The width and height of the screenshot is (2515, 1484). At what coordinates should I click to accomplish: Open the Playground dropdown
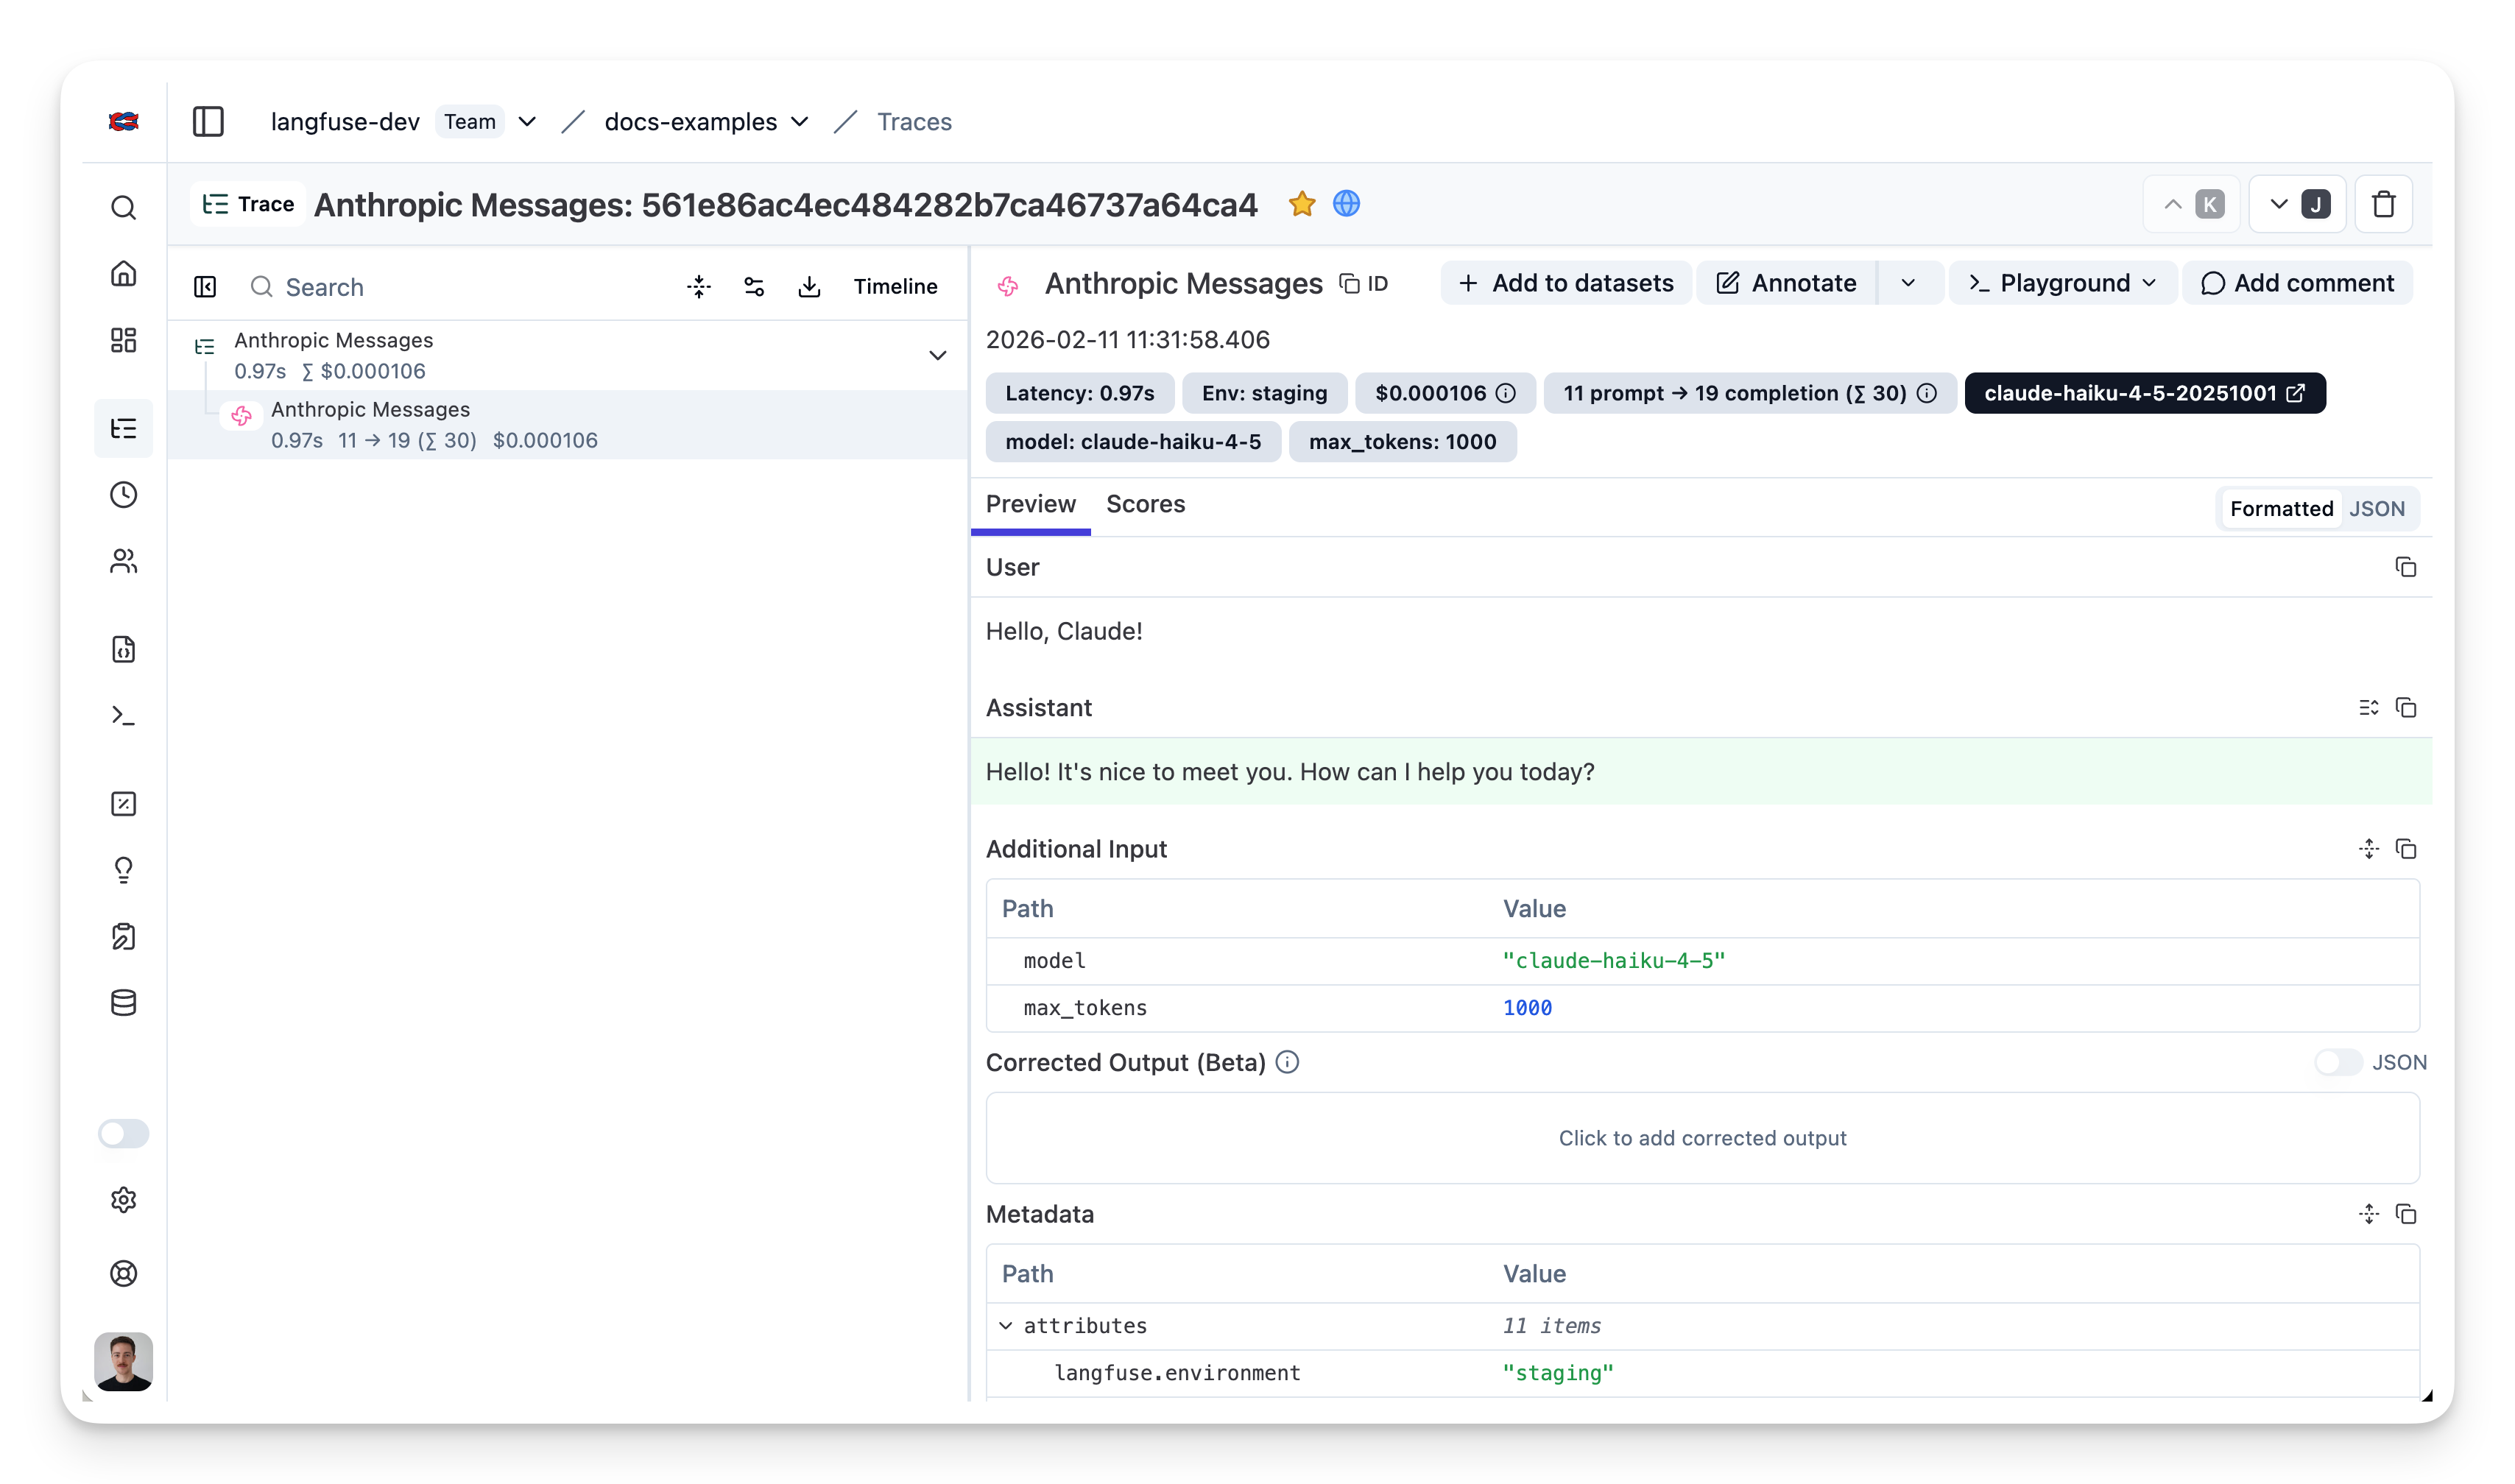[2063, 283]
